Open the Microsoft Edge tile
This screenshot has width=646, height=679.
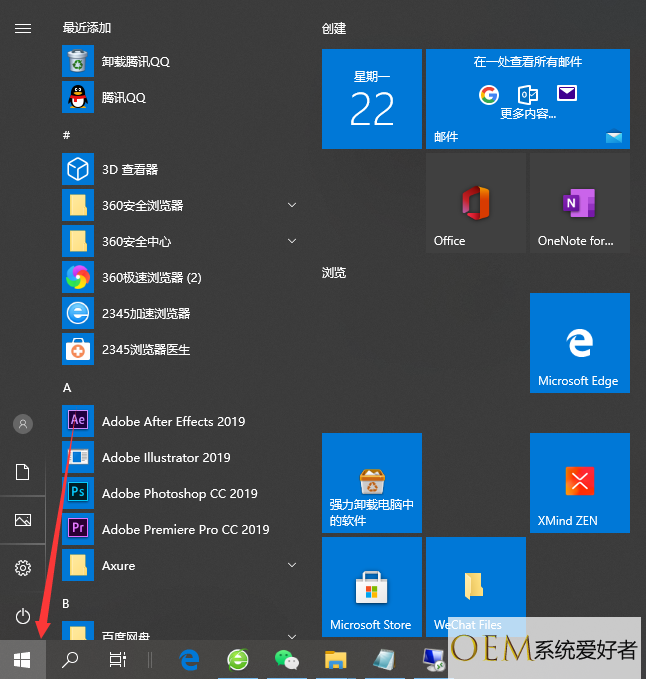pos(579,343)
